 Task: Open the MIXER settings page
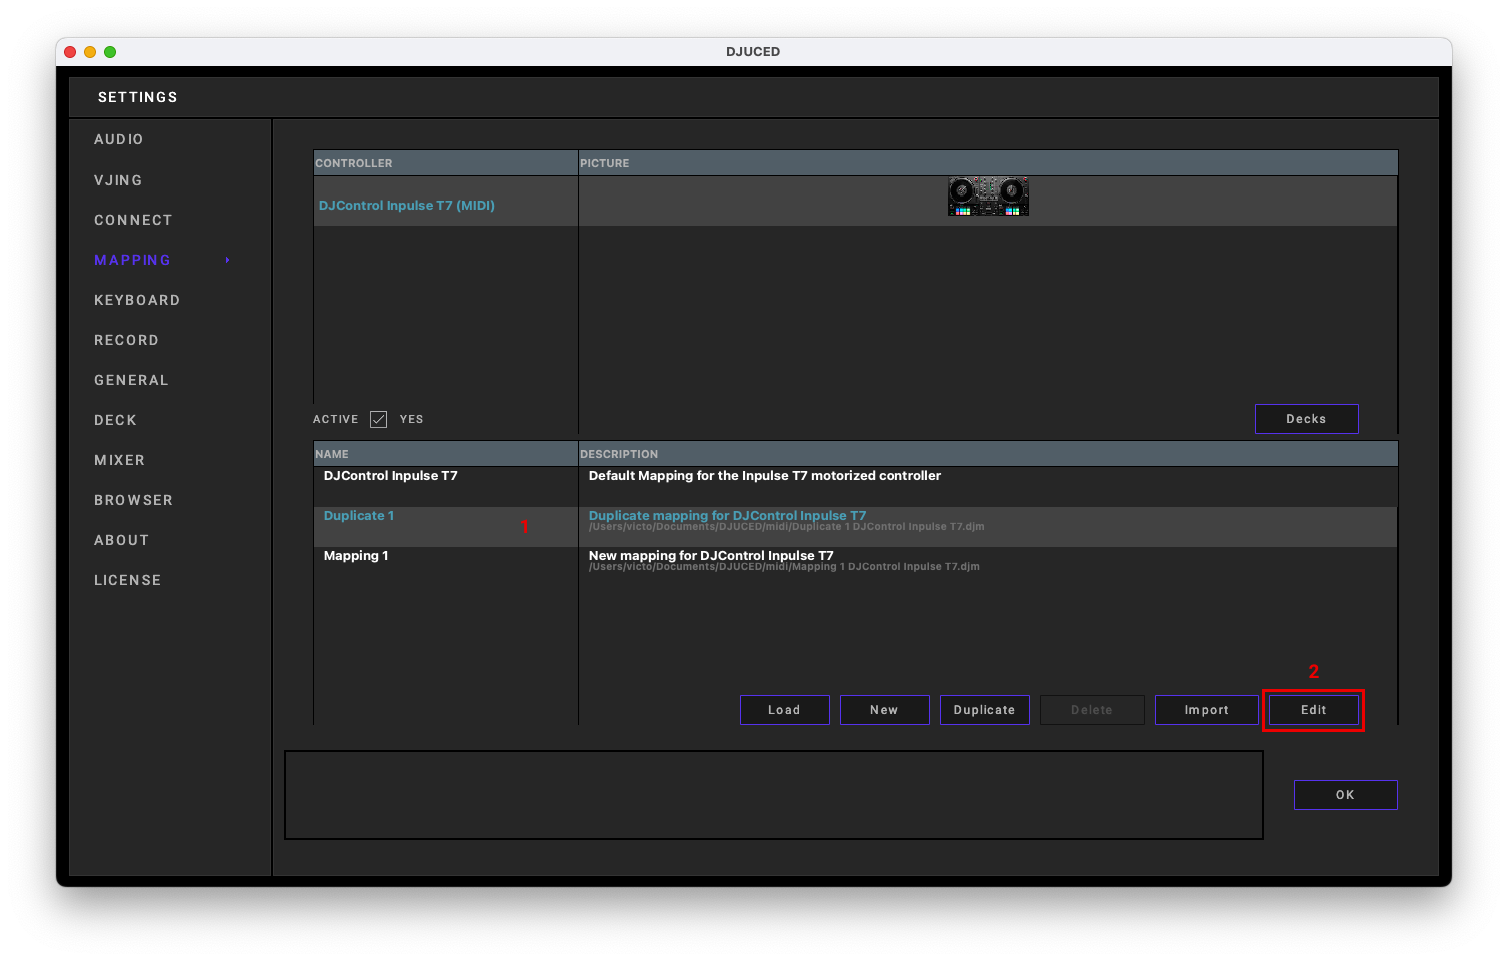coord(119,460)
